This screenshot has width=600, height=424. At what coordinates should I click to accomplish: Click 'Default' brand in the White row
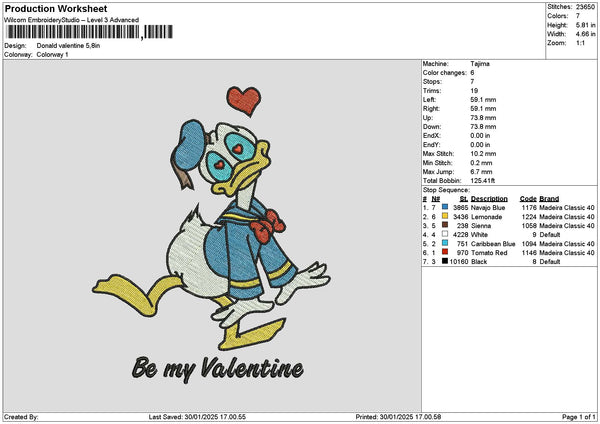(549, 235)
